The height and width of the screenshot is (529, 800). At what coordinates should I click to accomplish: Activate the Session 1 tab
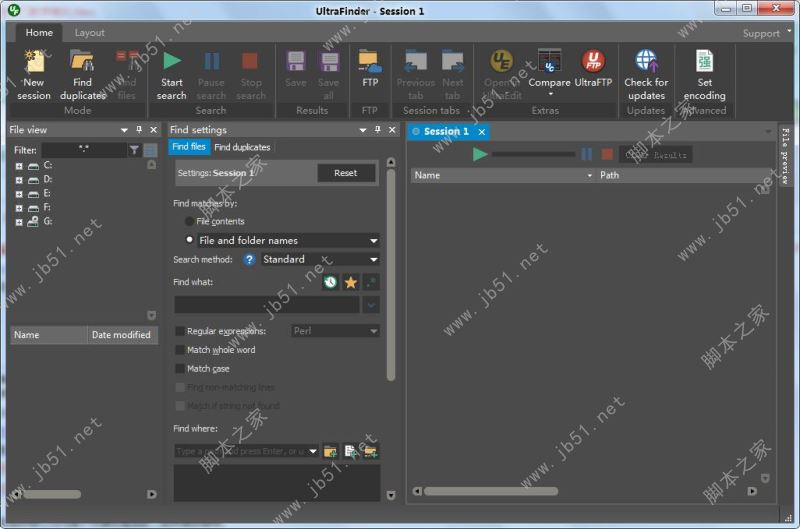(446, 132)
